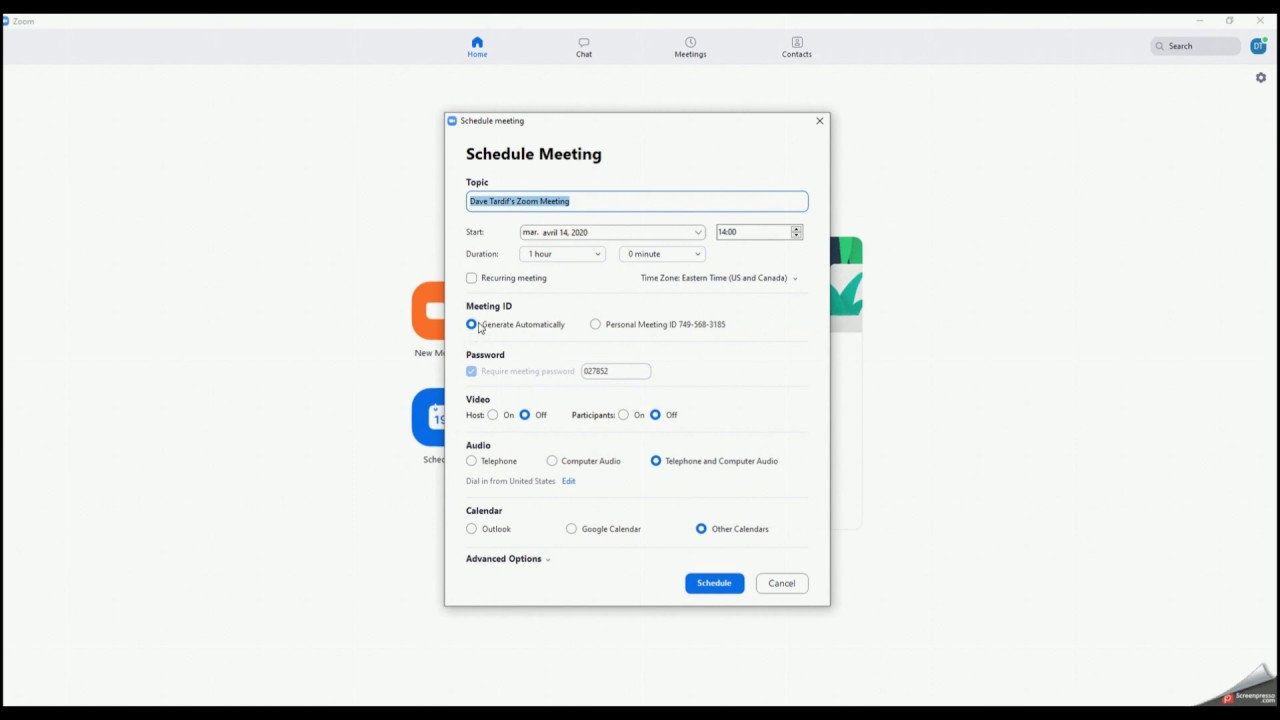
Task: Turn Participants video On
Action: tap(624, 415)
